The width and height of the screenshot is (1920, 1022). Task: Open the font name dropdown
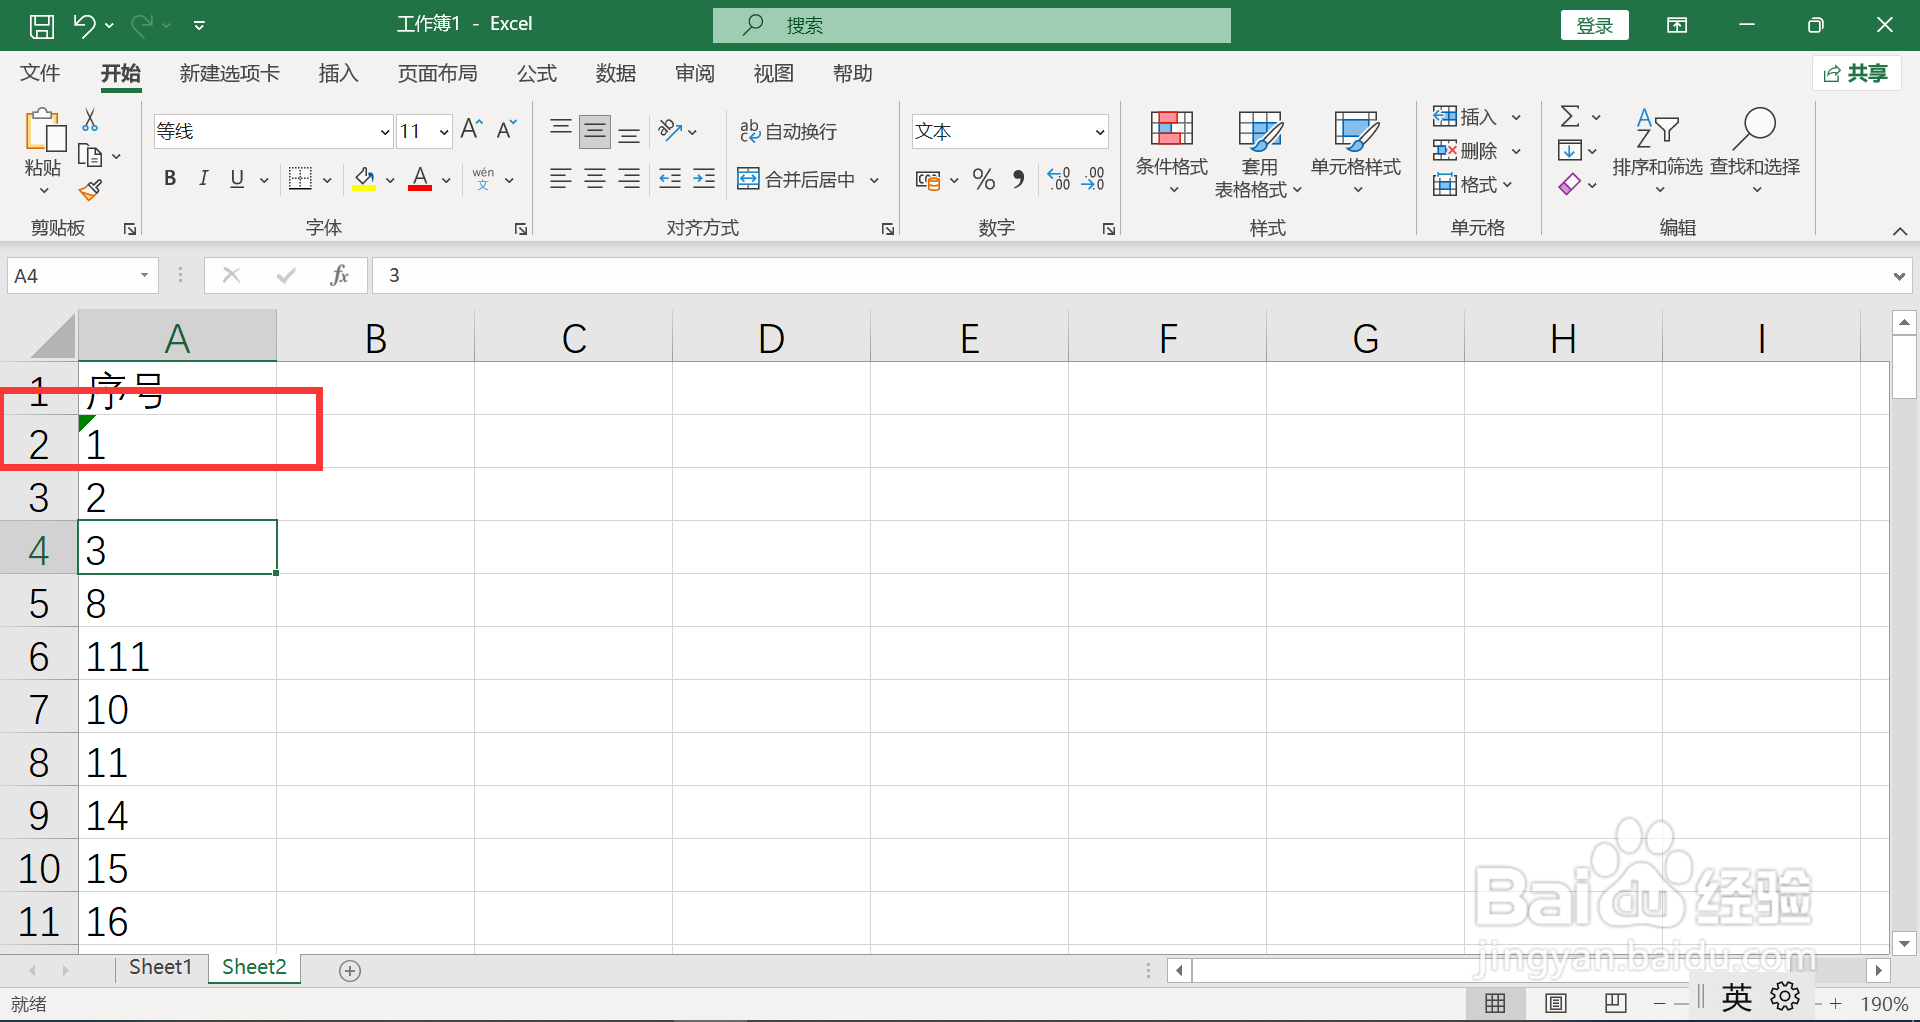click(384, 131)
